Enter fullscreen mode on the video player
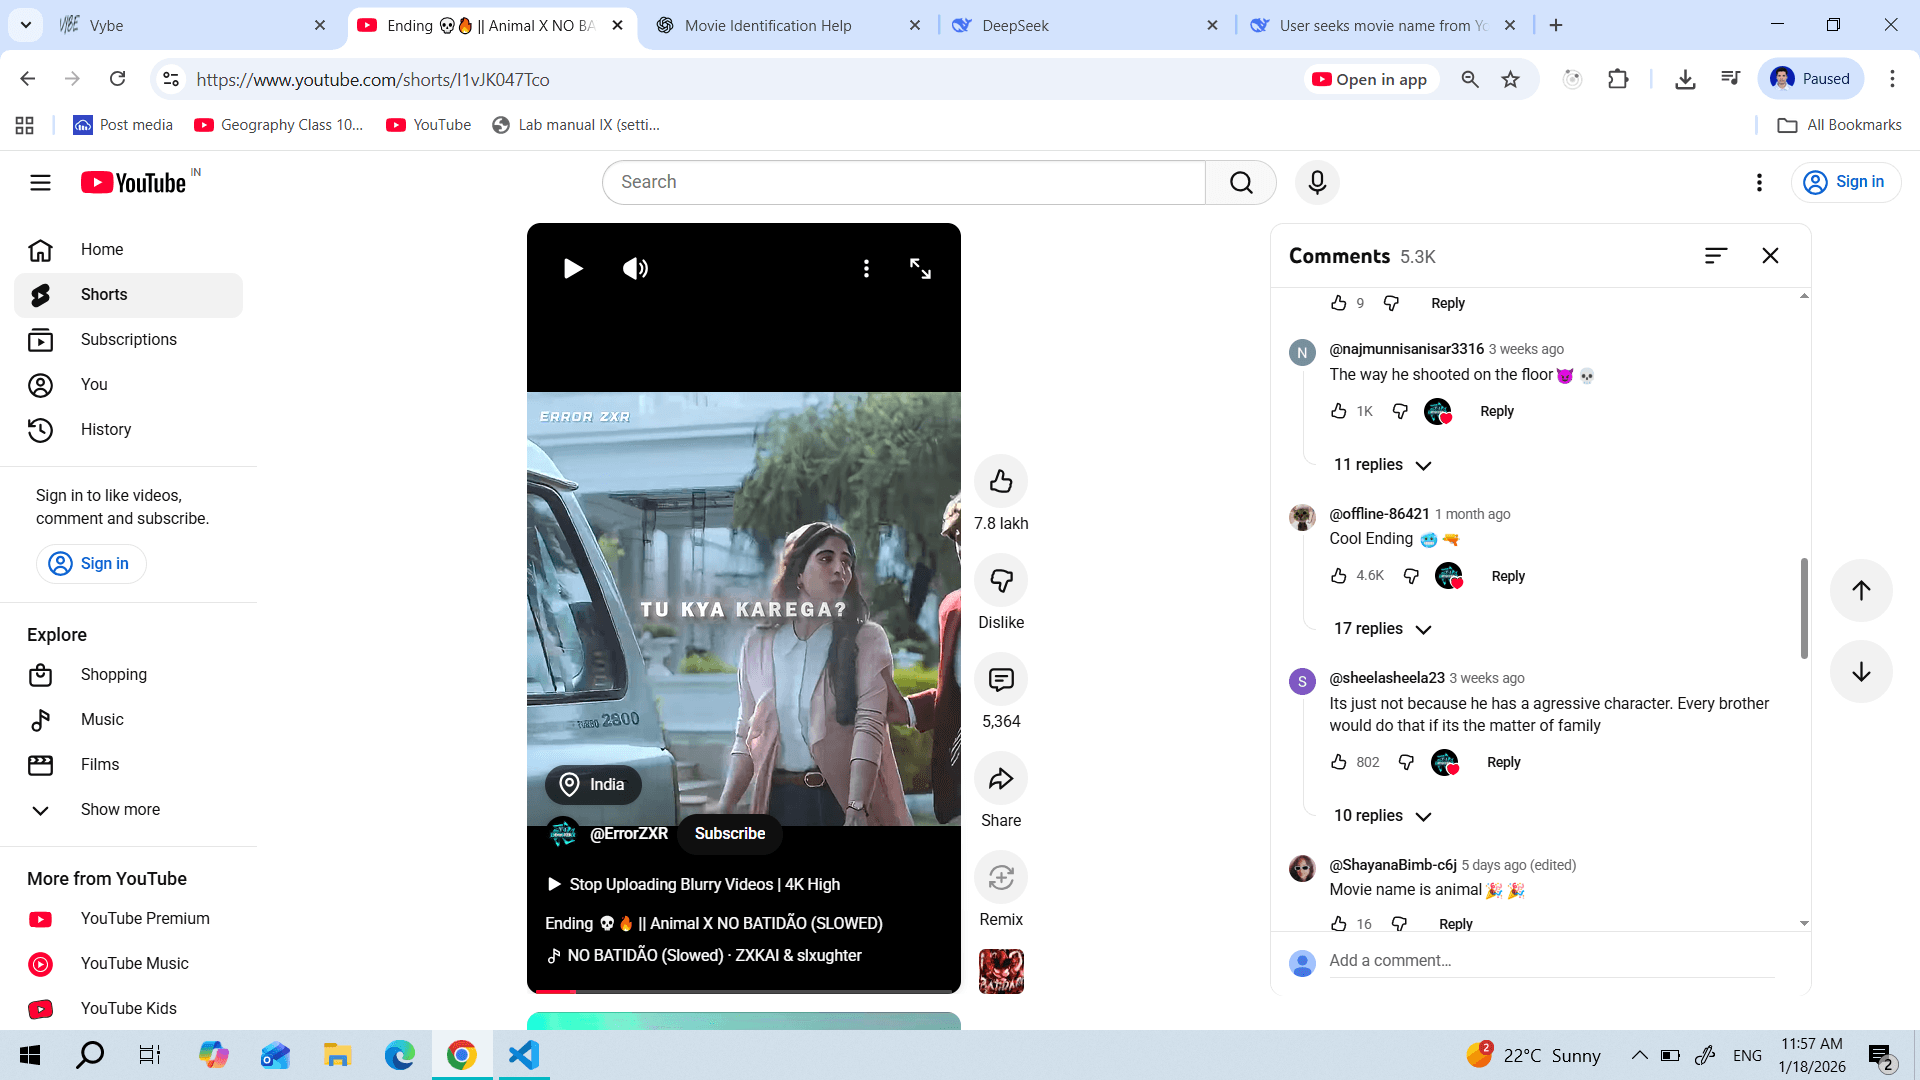Image resolution: width=1920 pixels, height=1080 pixels. [920, 268]
